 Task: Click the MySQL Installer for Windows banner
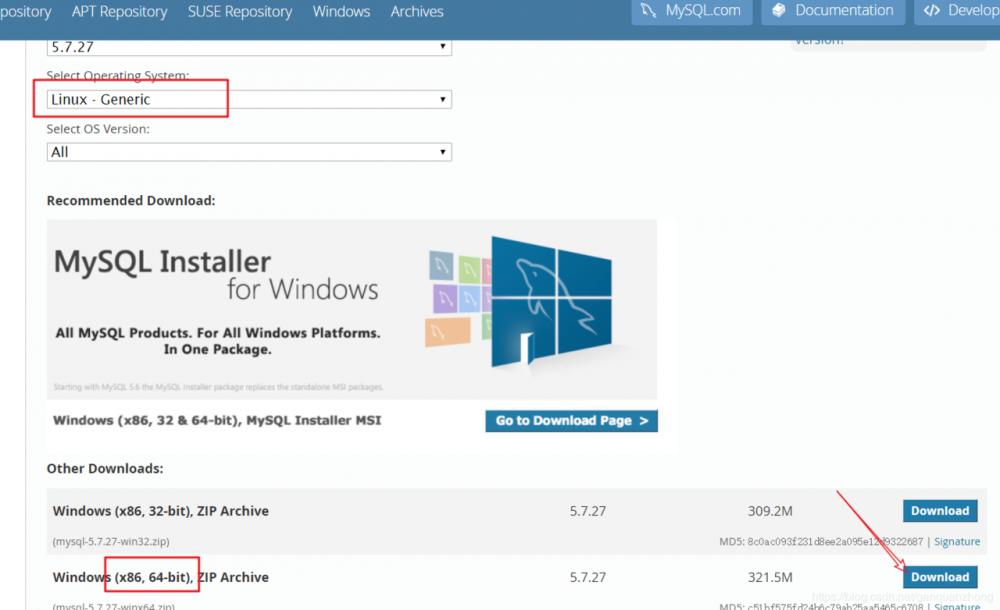(351, 309)
